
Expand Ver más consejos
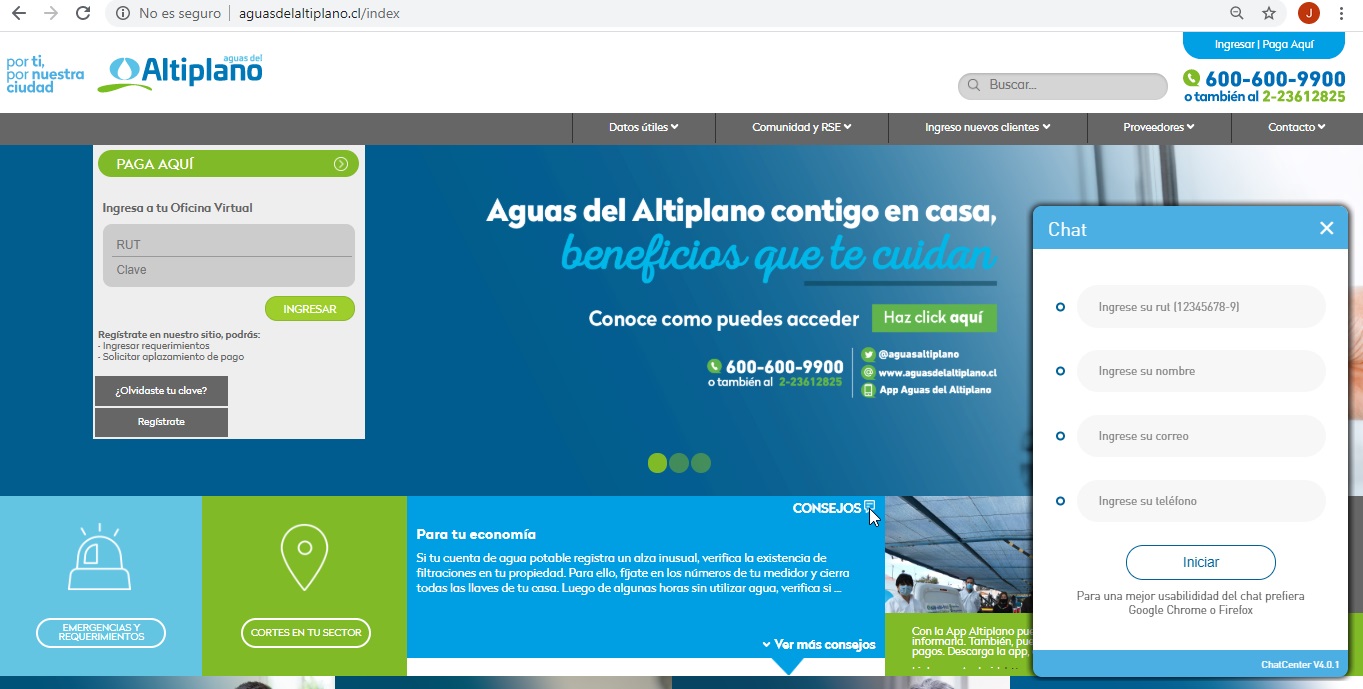pyautogui.click(x=822, y=645)
